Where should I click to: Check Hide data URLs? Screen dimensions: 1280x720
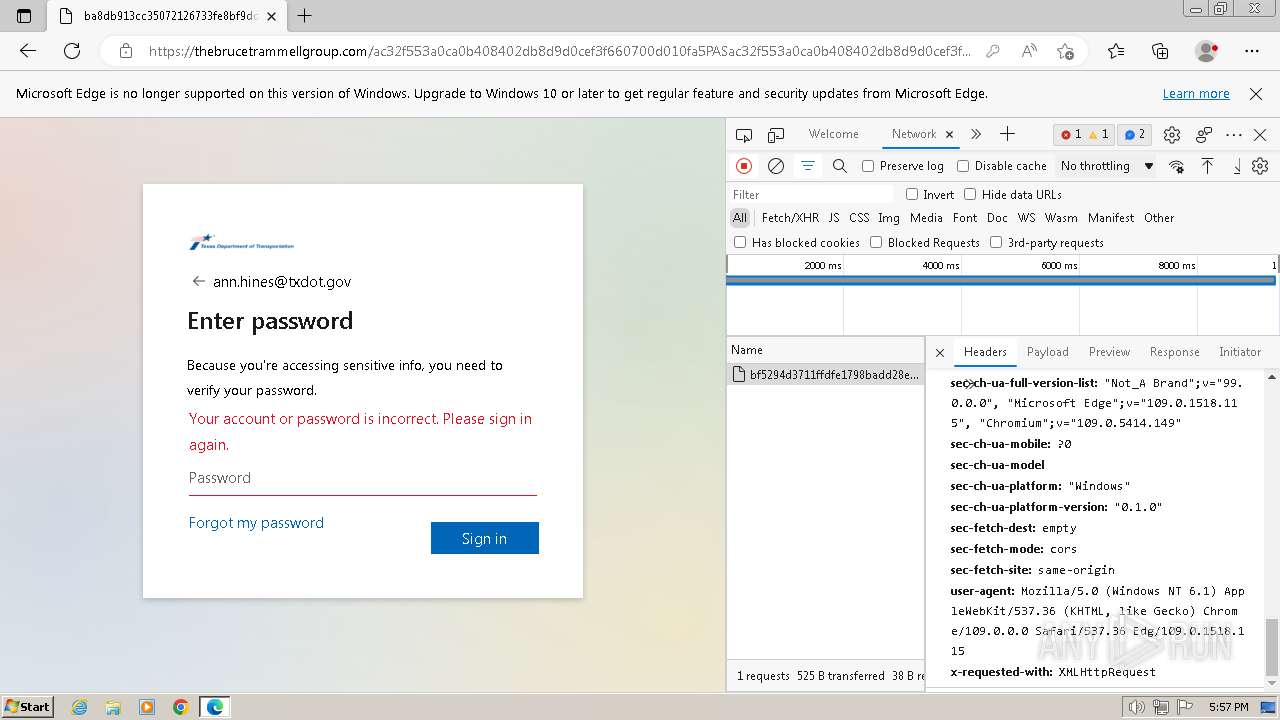[968, 194]
